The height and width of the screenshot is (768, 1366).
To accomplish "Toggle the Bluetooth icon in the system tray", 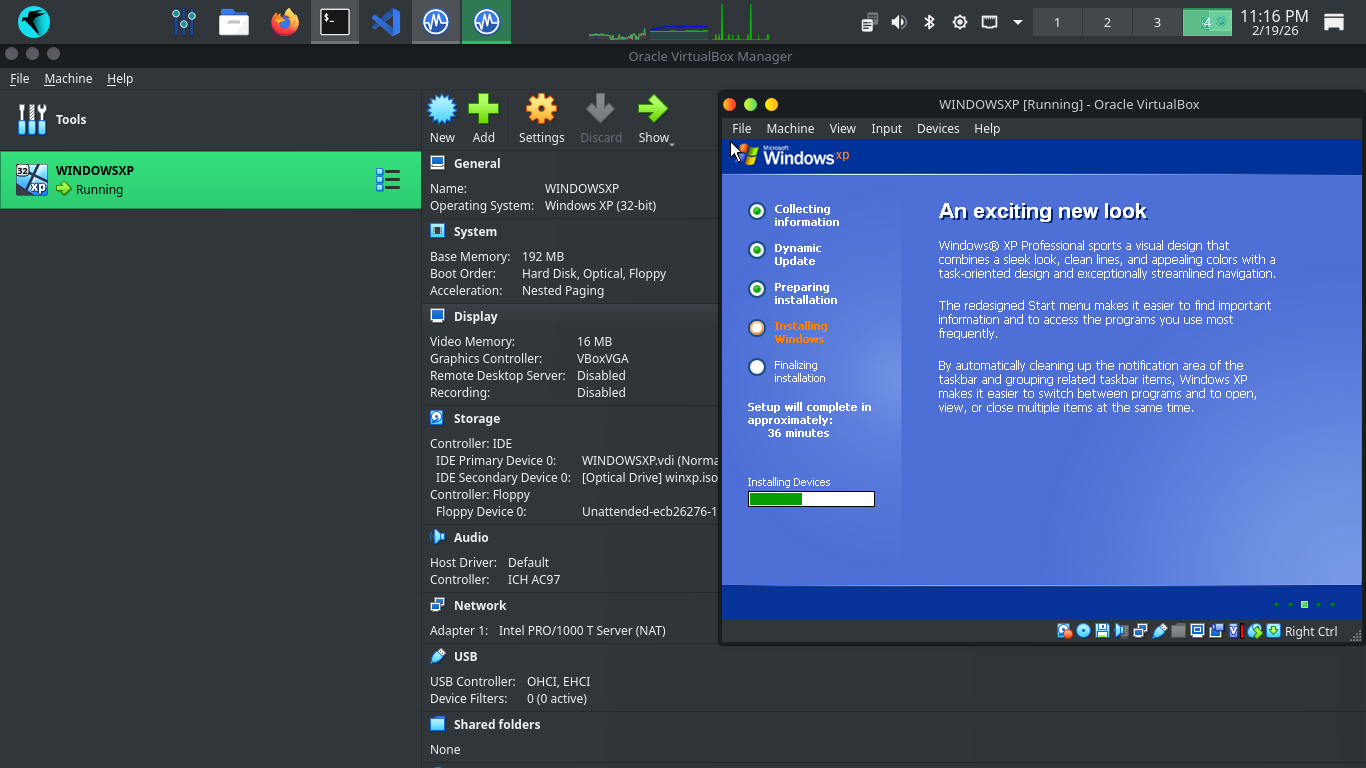I will coord(929,22).
